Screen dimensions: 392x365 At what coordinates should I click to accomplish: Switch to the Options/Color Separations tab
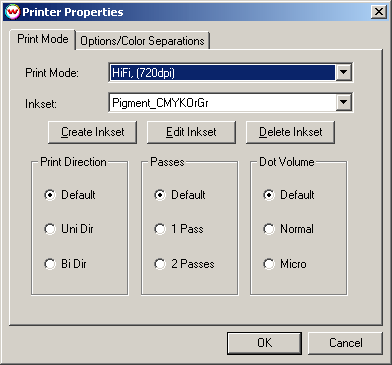(142, 41)
